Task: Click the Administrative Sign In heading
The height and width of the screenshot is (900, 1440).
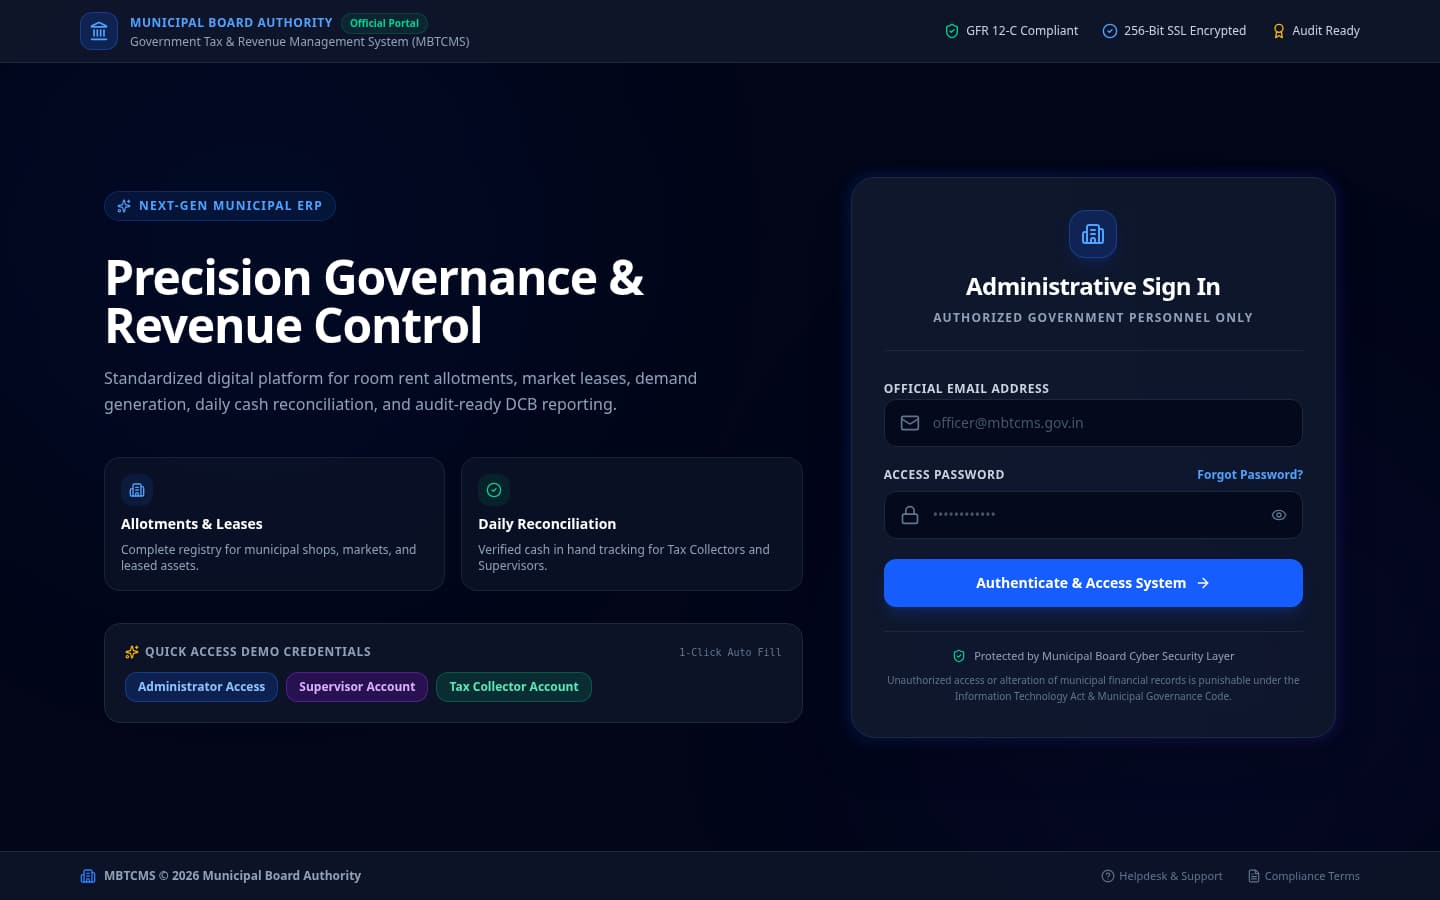Action: coord(1093,287)
